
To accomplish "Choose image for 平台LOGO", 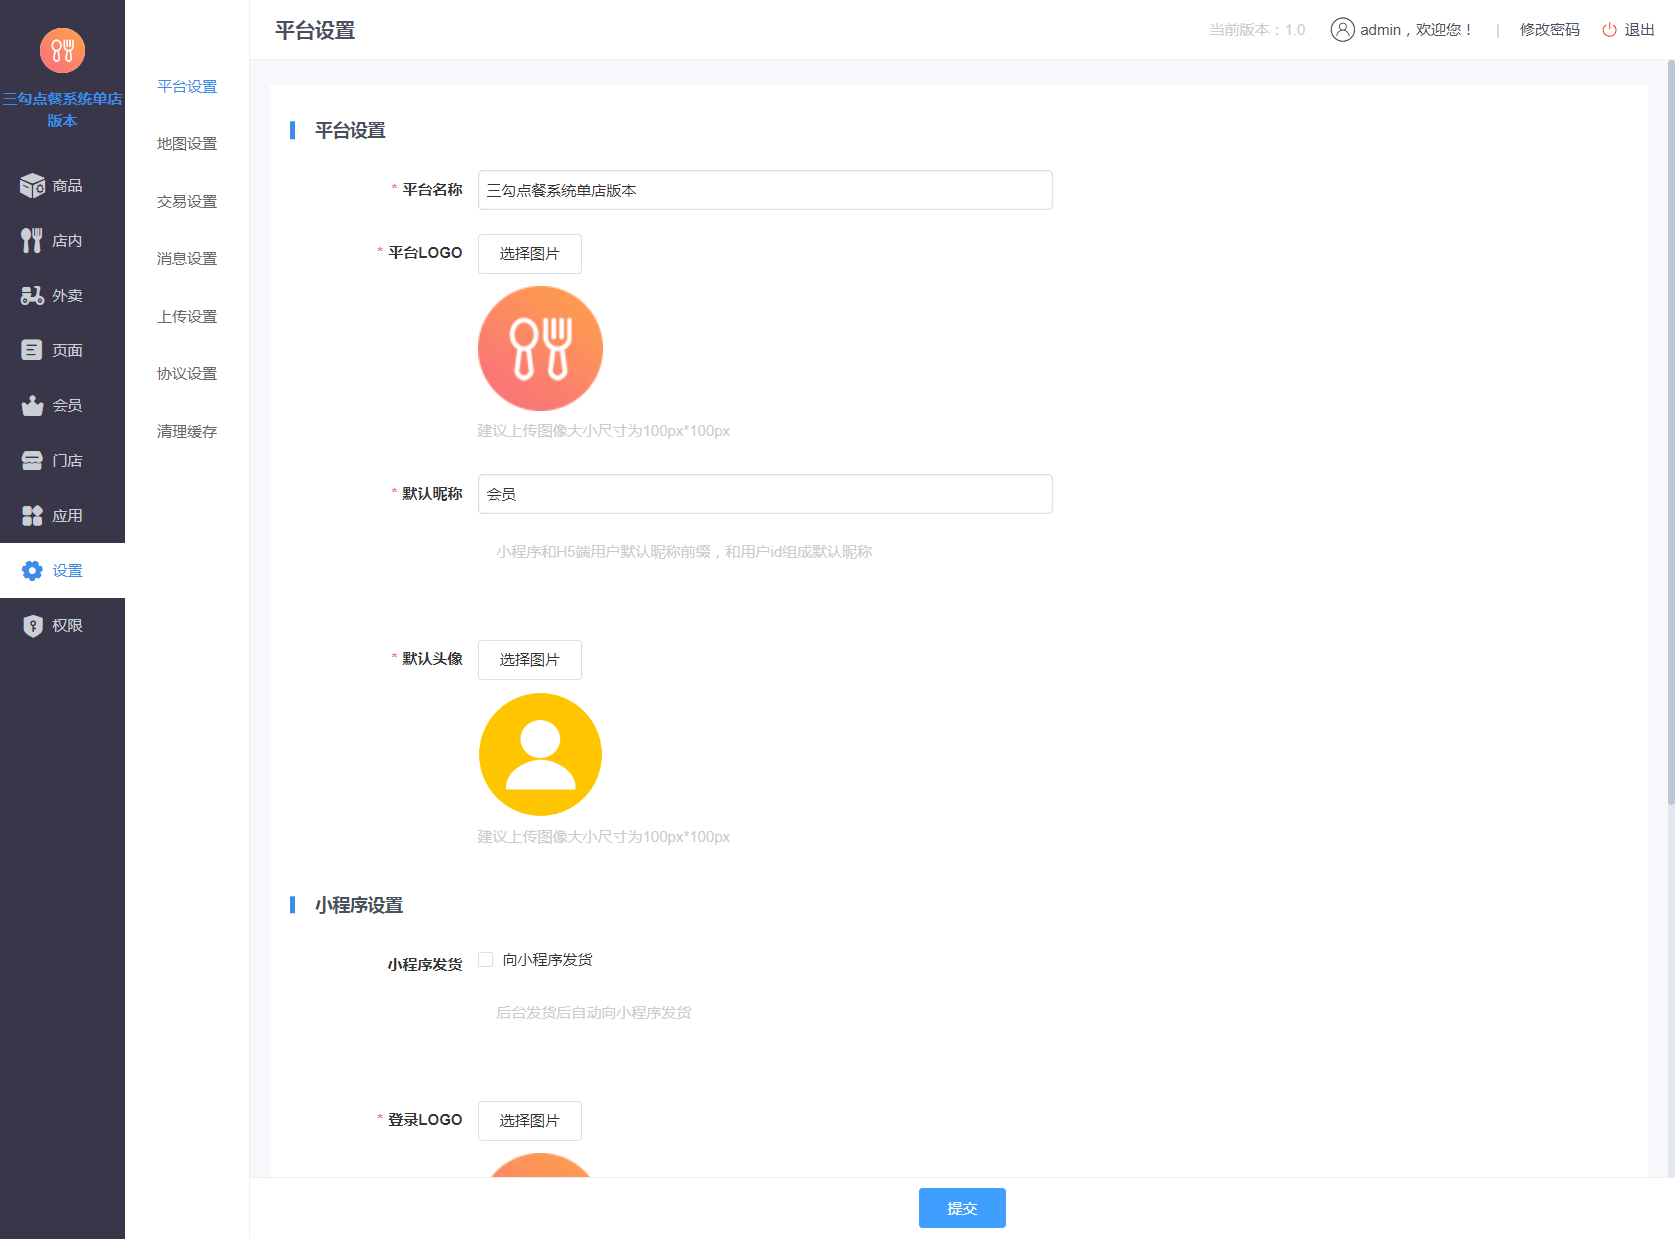I will [530, 254].
